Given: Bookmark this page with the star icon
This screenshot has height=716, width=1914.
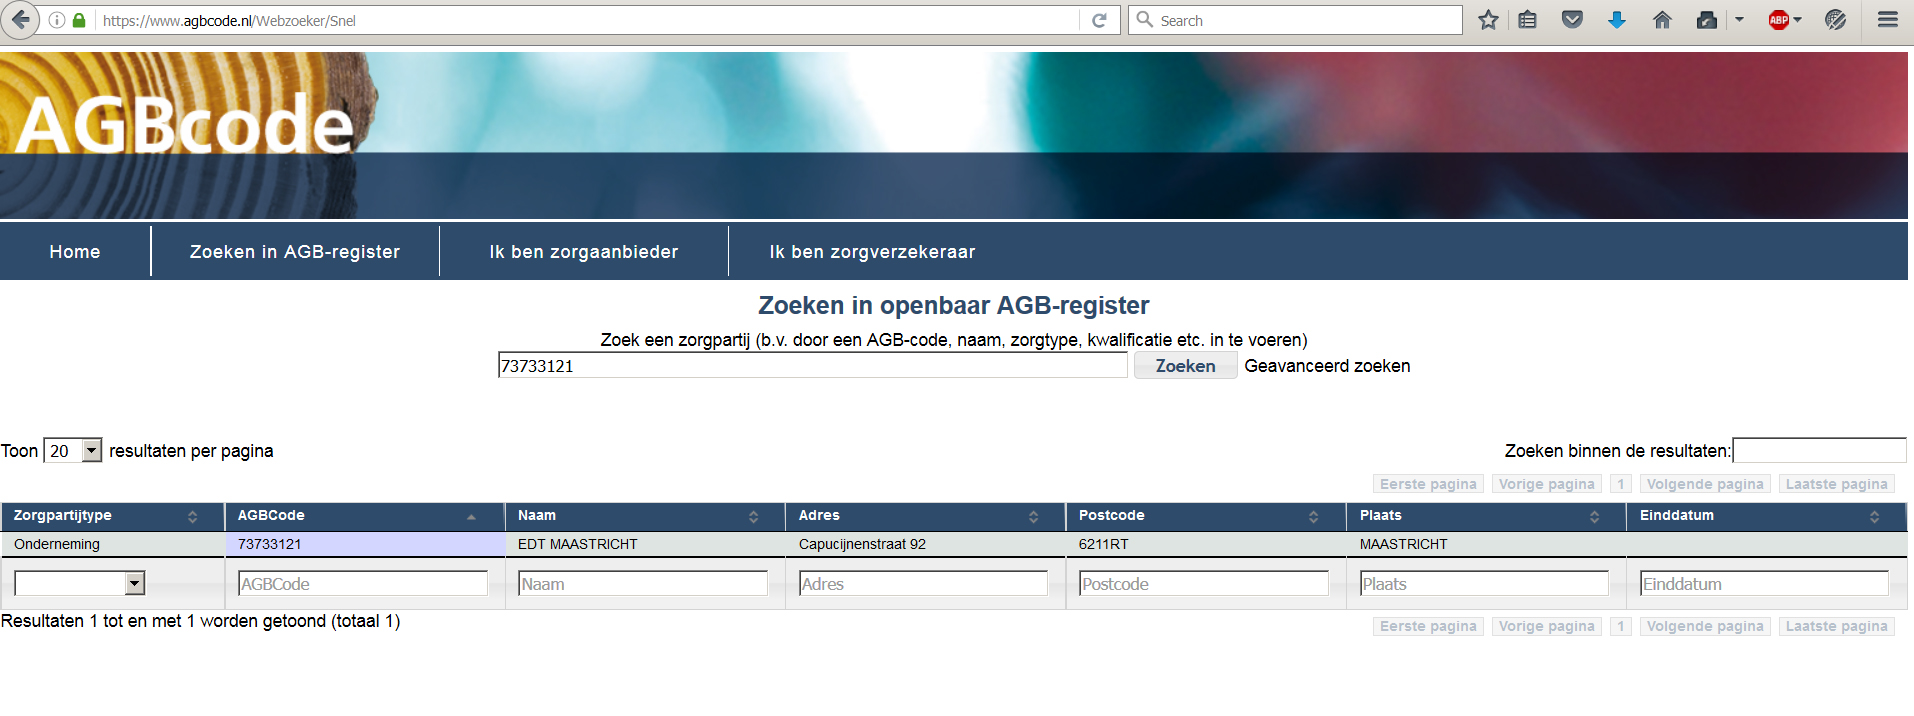Looking at the screenshot, I should pyautogui.click(x=1488, y=20).
